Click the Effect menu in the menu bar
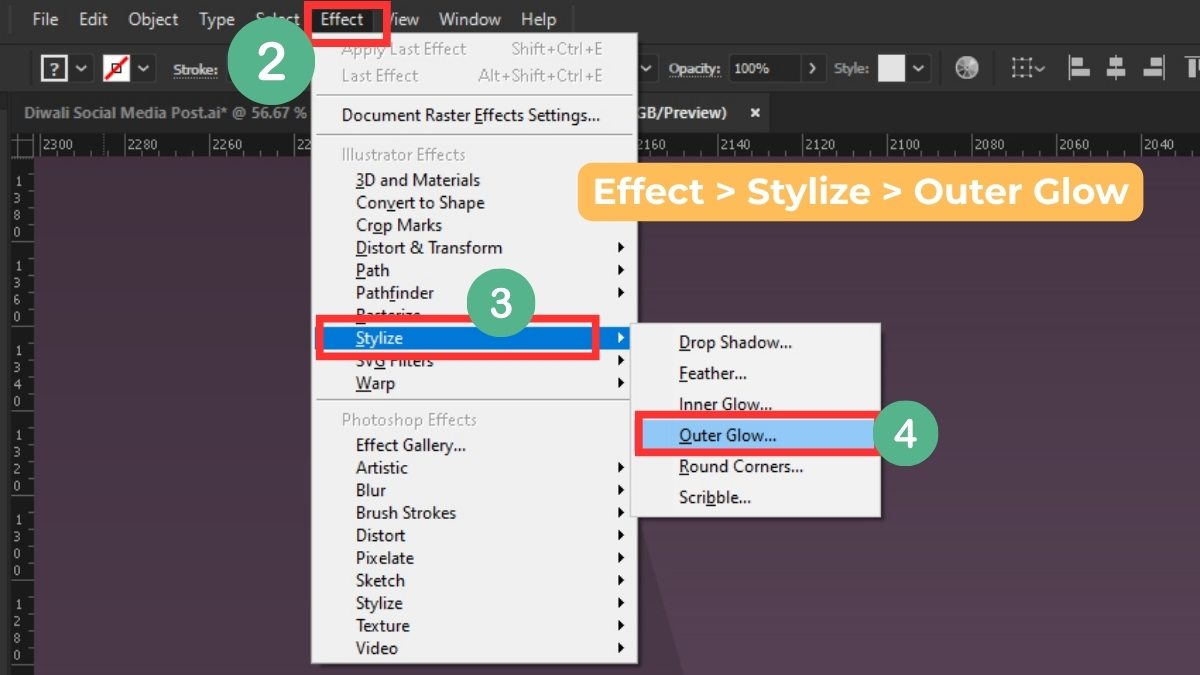Viewport: 1200px width, 675px height. click(x=342, y=19)
